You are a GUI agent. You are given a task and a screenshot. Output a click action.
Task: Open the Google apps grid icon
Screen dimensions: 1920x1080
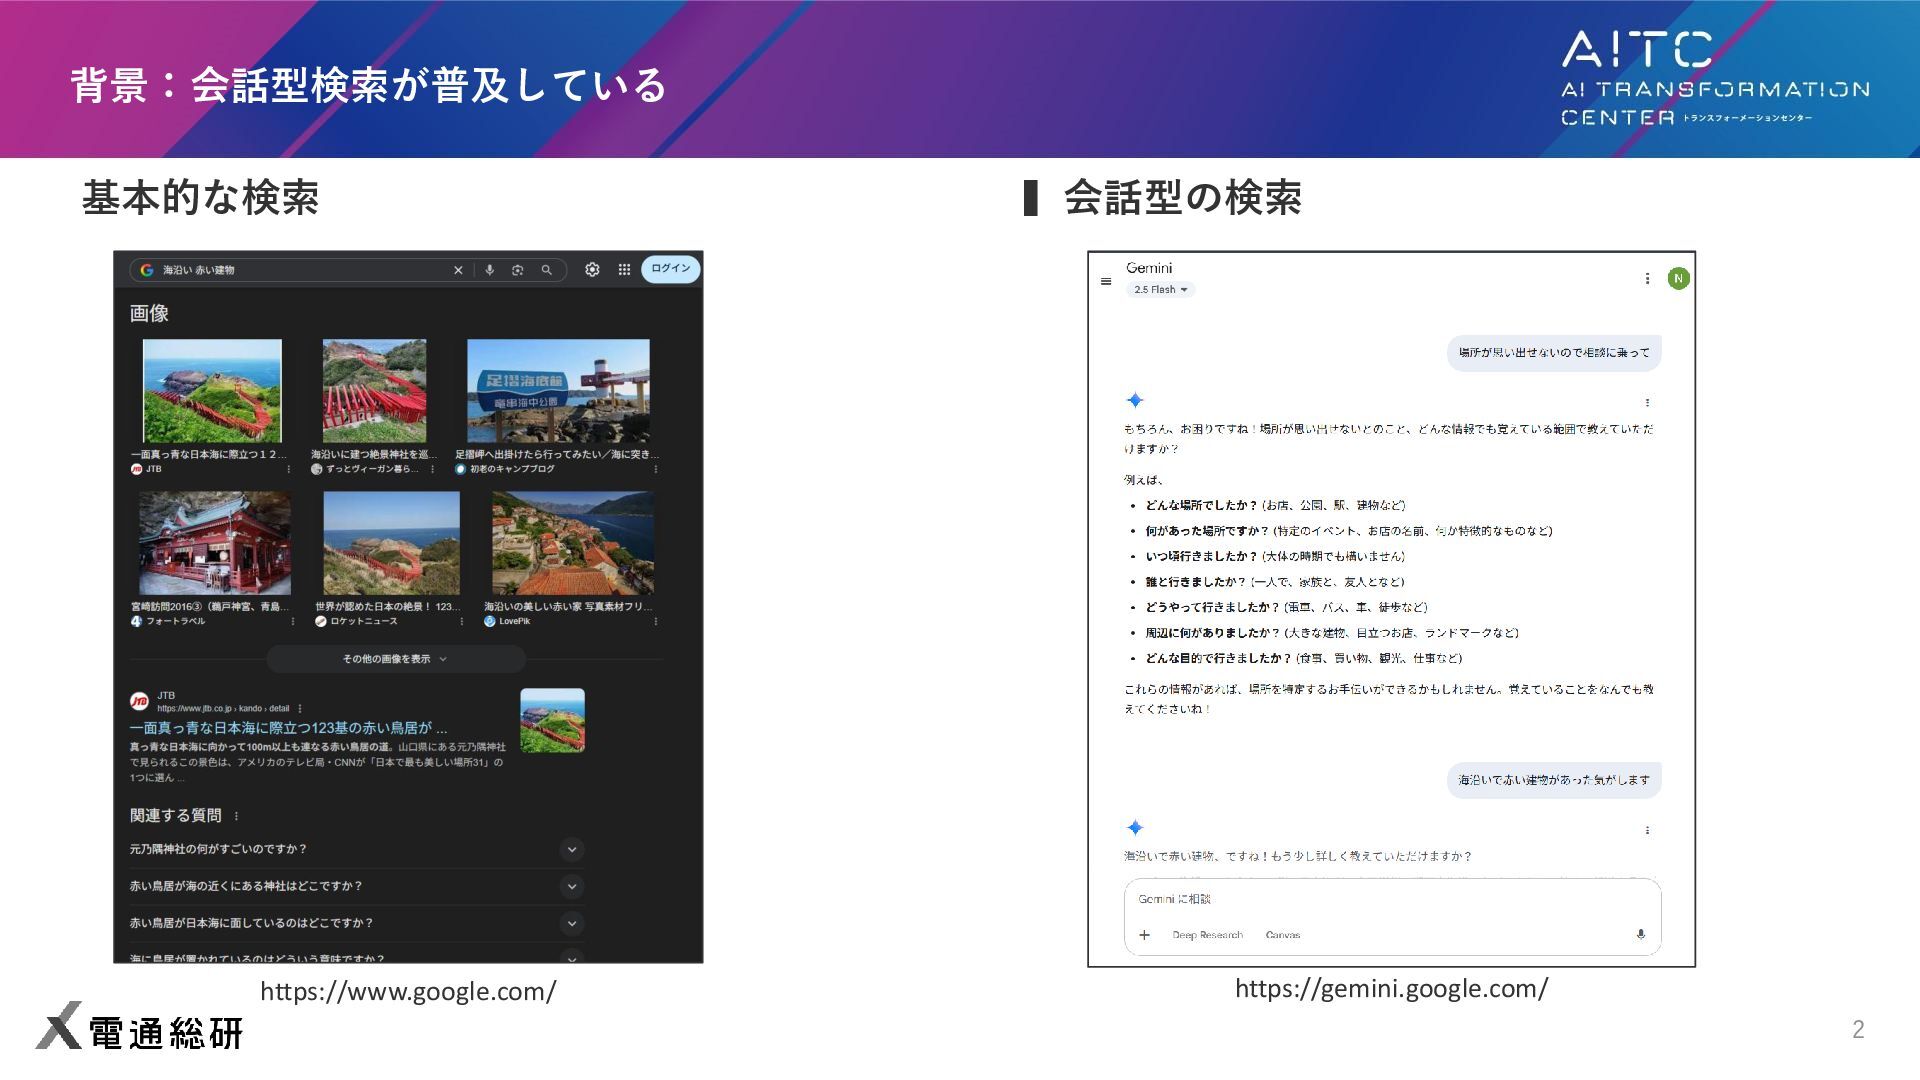point(624,269)
